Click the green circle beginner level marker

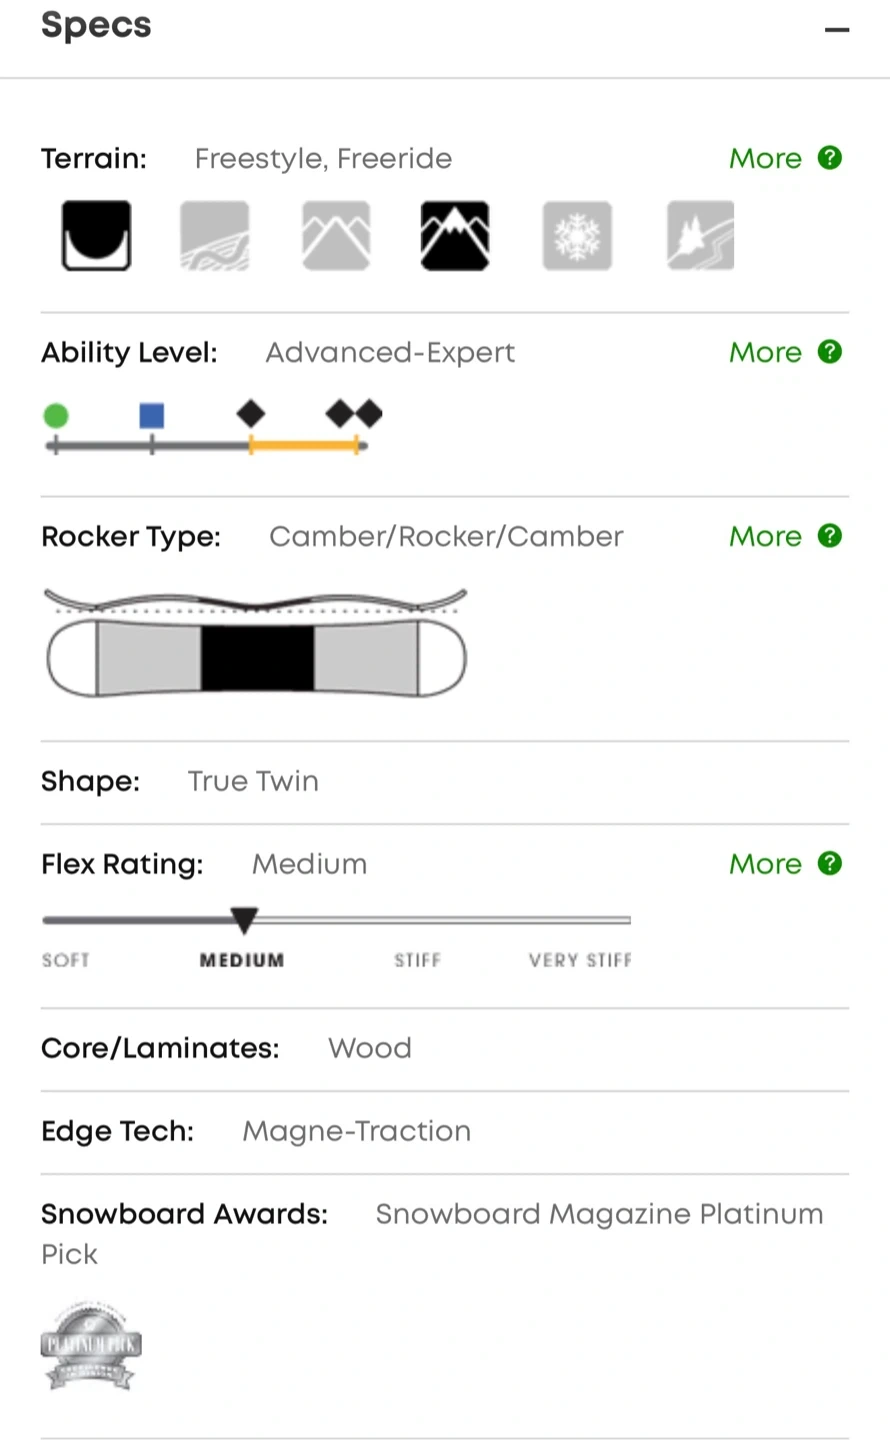pyautogui.click(x=56, y=415)
